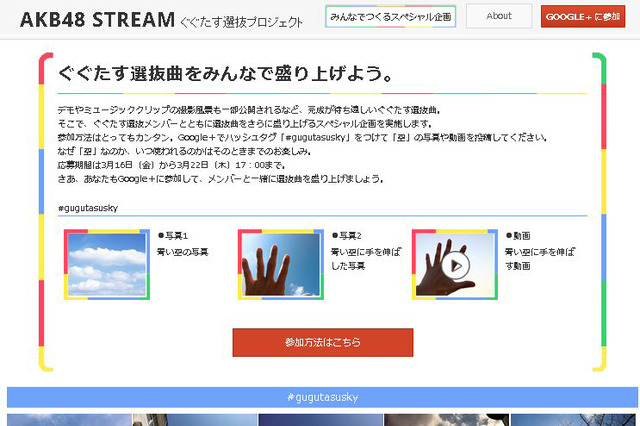The height and width of the screenshot is (426, 640).
Task: Click the ぐぐたす選抜プロジェクト subtitle text
Action: (x=241, y=22)
